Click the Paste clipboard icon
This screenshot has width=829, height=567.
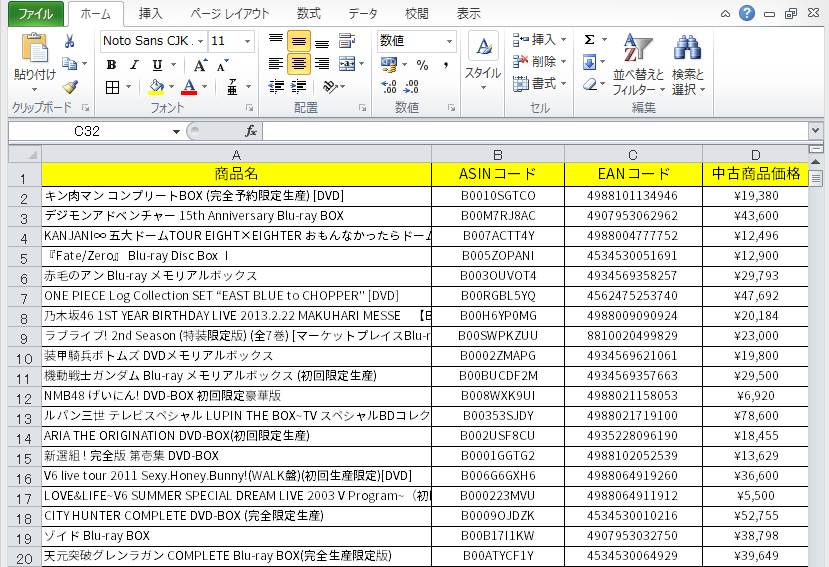[x=34, y=49]
